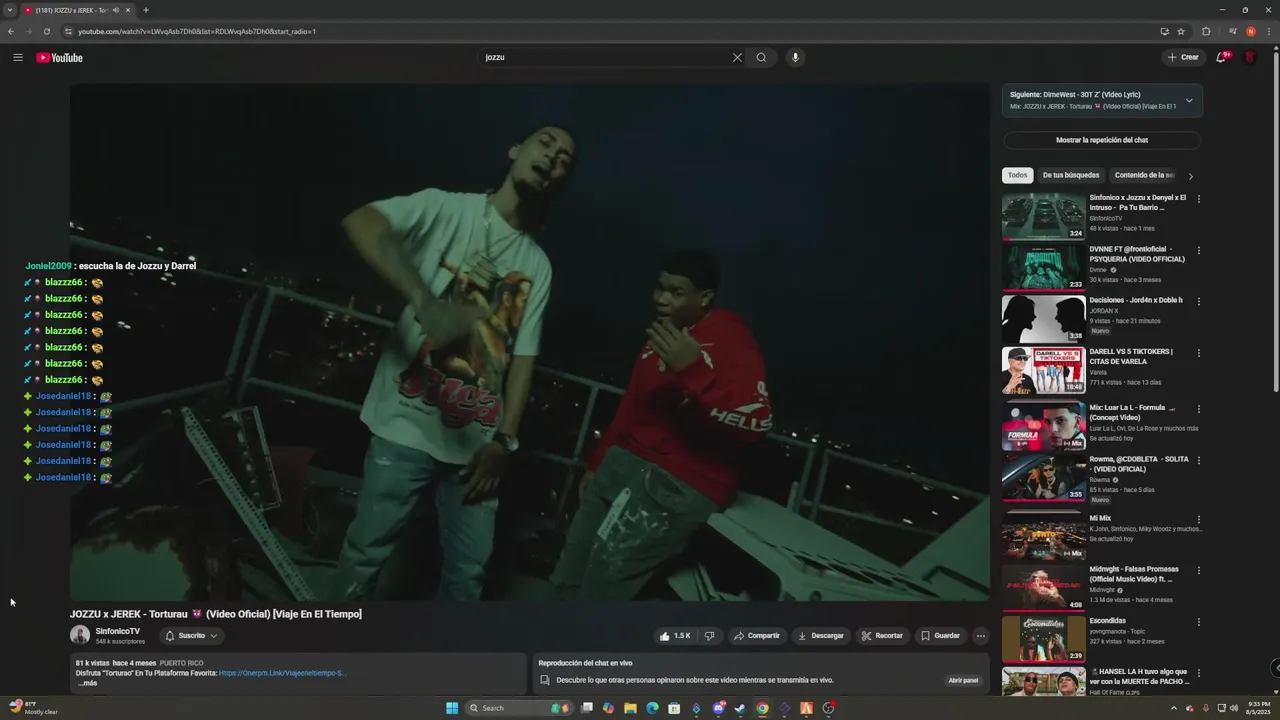1280x720 pixels.
Task: Expand the description with ...más
Action: click(x=87, y=683)
